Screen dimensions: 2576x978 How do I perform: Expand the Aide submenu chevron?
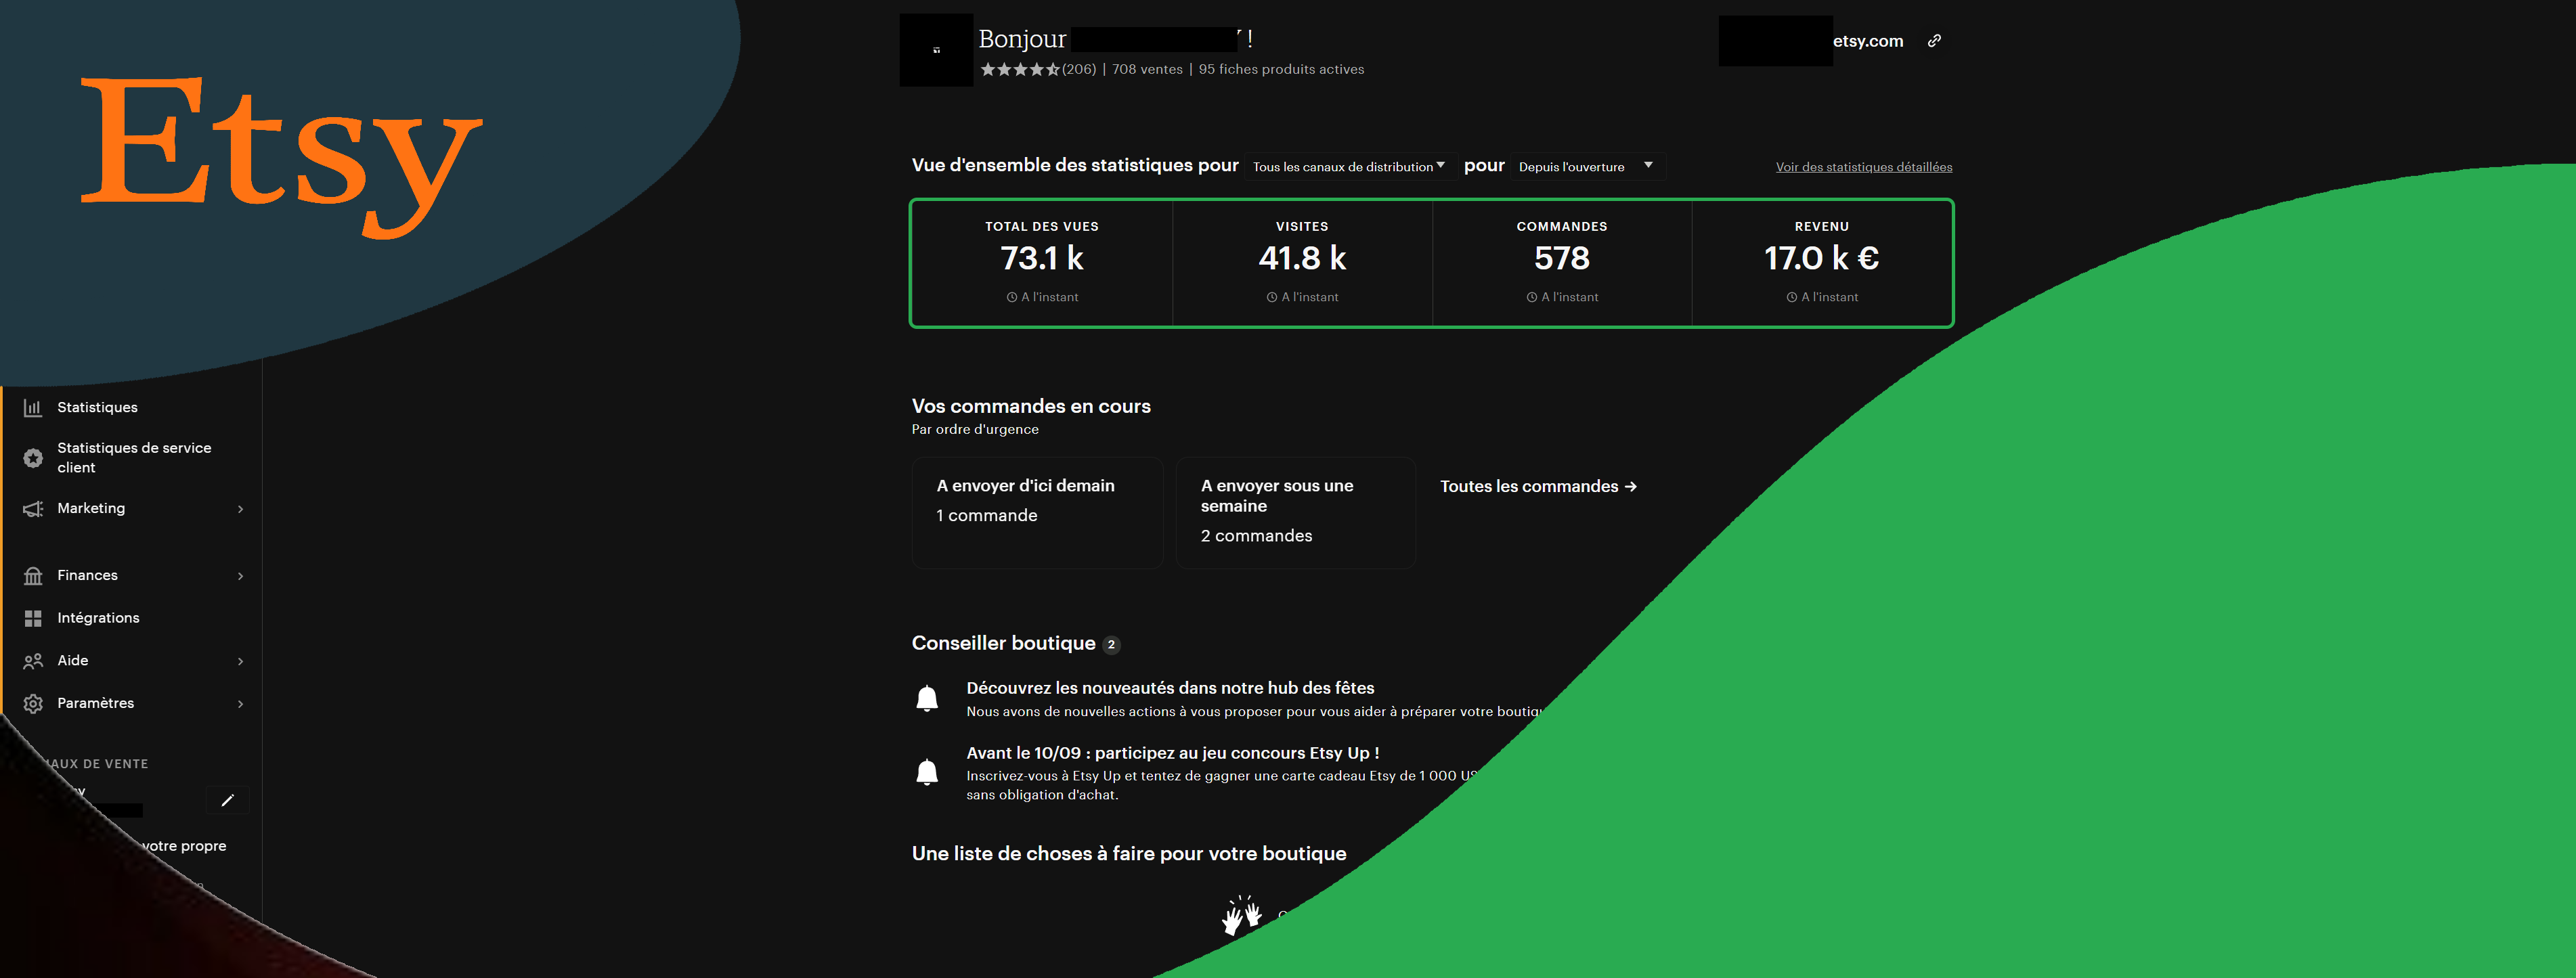[x=240, y=661]
